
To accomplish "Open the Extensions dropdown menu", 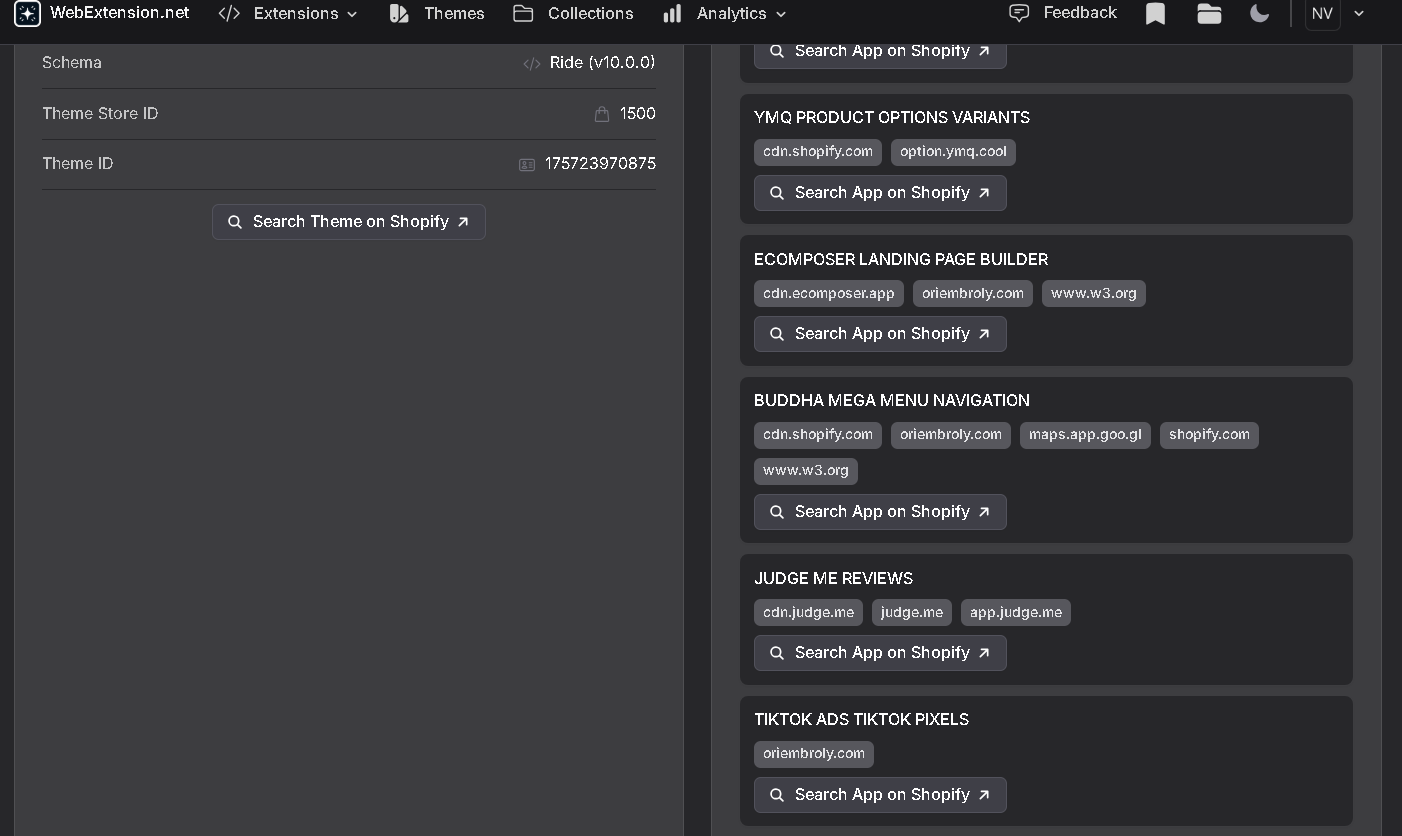I will [x=288, y=13].
